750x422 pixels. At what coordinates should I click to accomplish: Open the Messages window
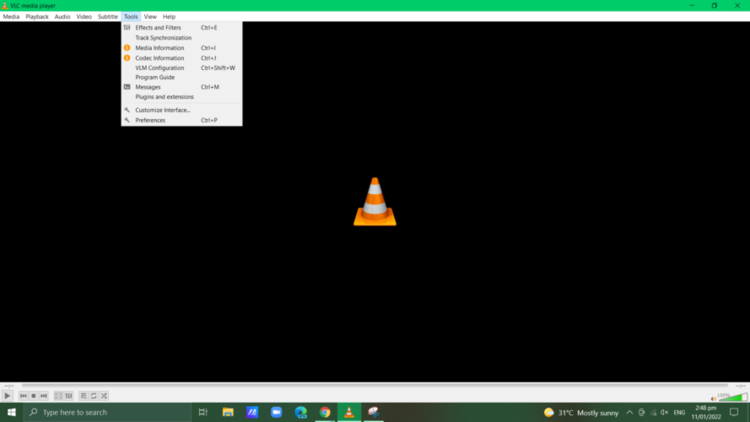(182, 87)
